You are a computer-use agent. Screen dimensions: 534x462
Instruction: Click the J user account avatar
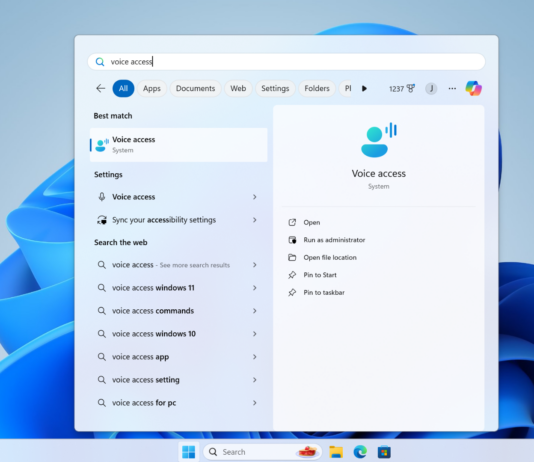[x=431, y=89]
